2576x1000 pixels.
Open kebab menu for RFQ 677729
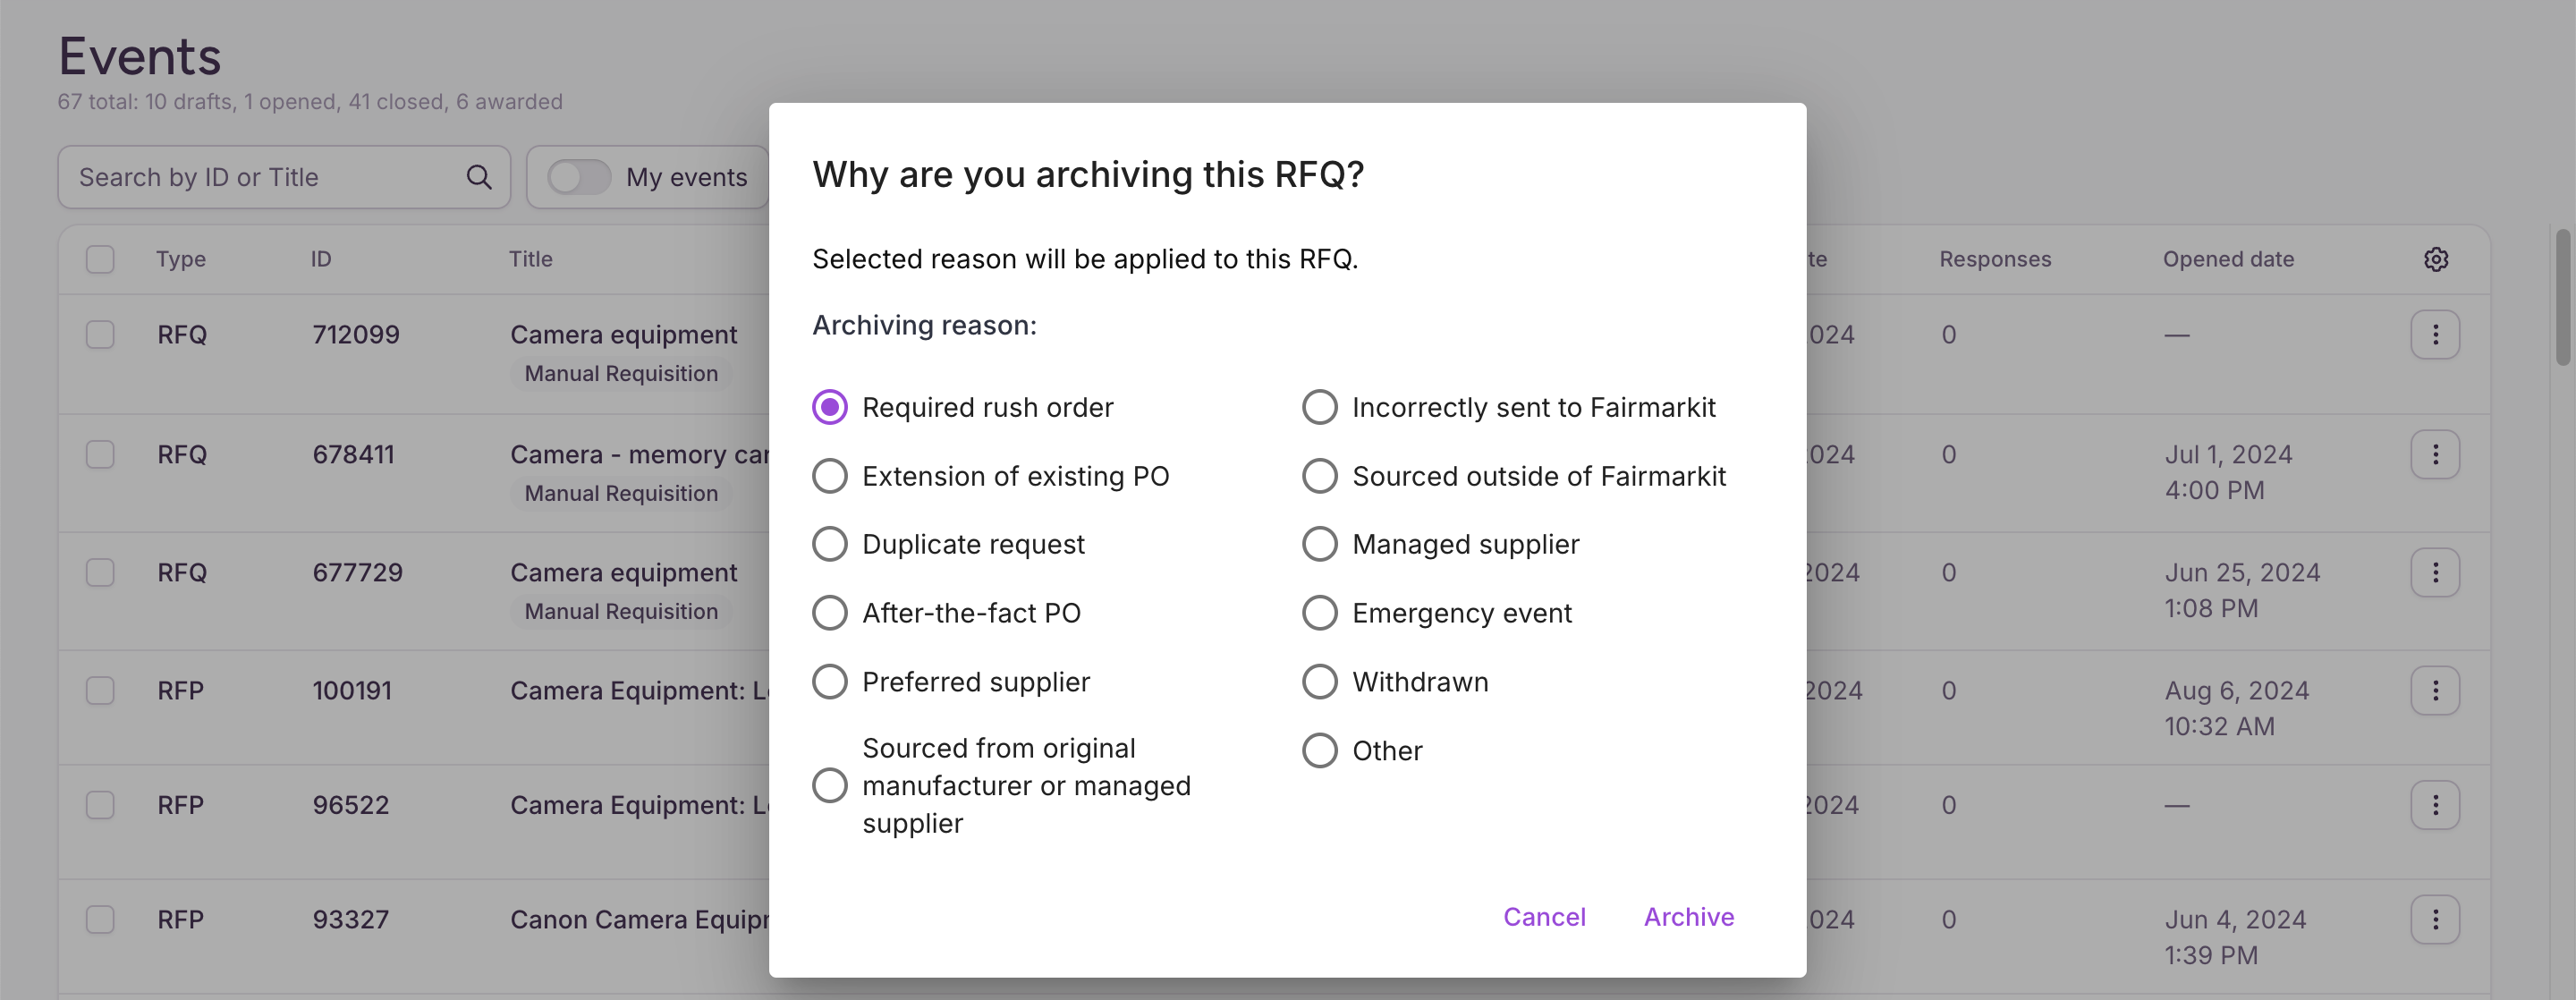2435,572
